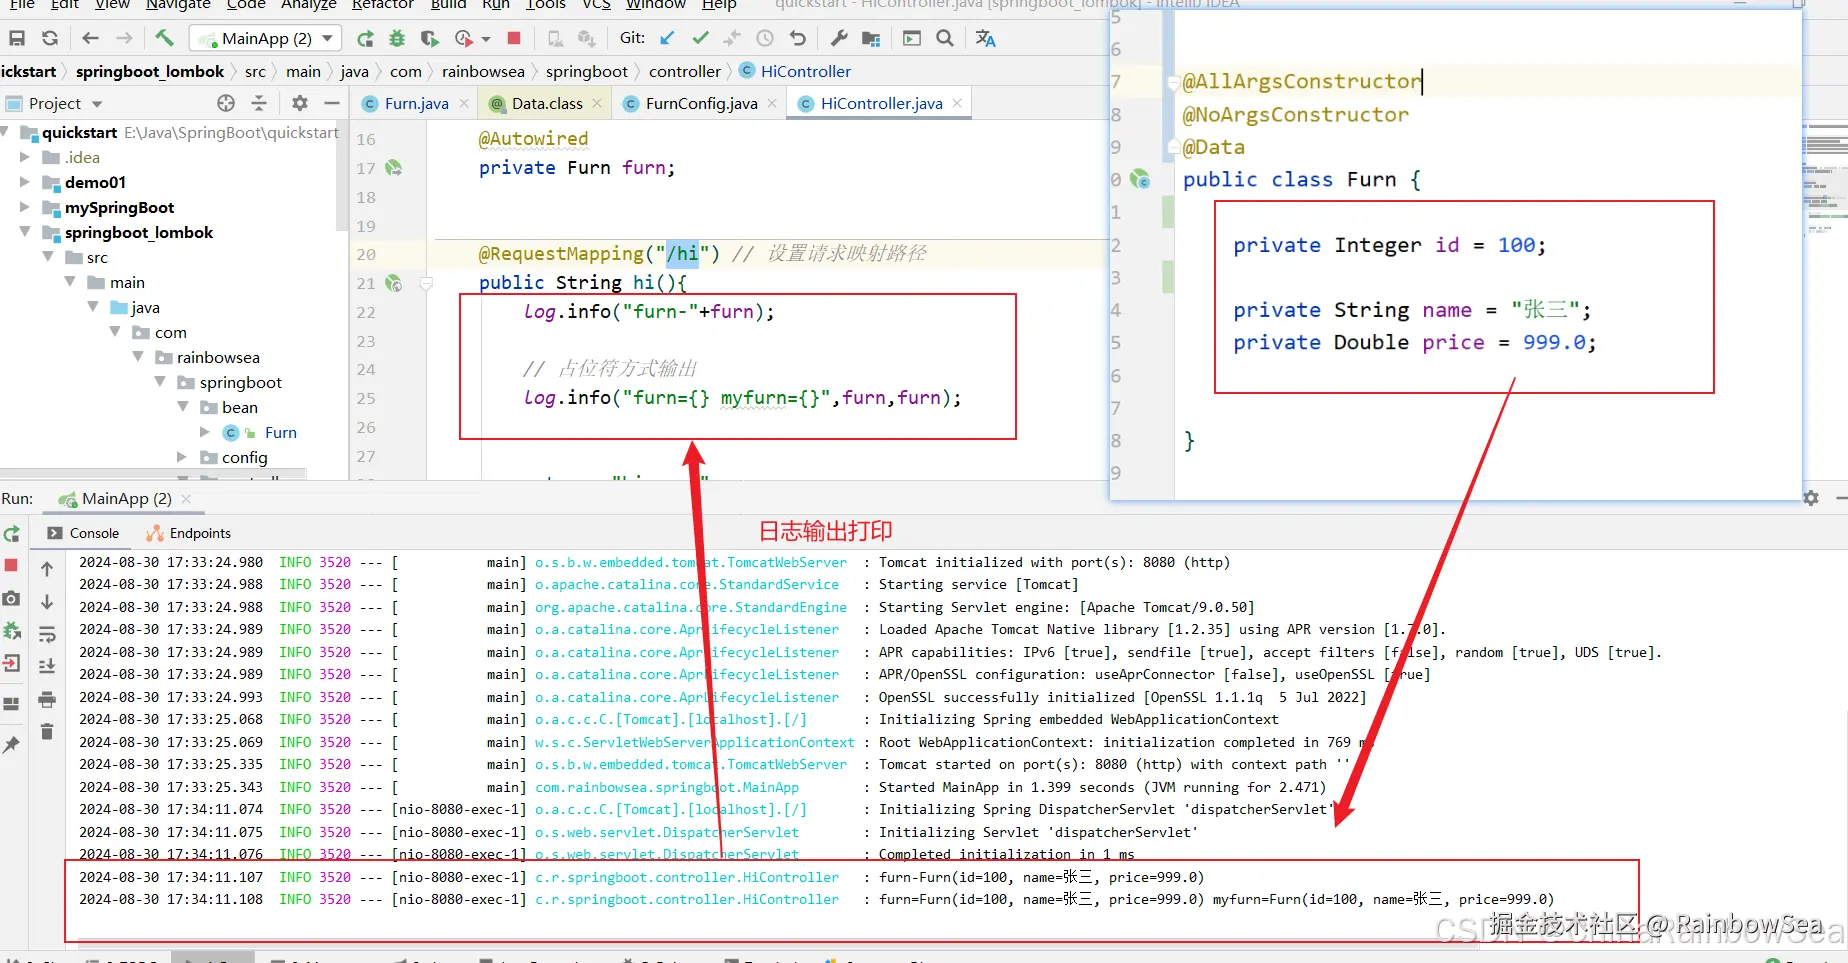Click the Run panel settings gear icon
The height and width of the screenshot is (963, 1848).
tap(1811, 498)
